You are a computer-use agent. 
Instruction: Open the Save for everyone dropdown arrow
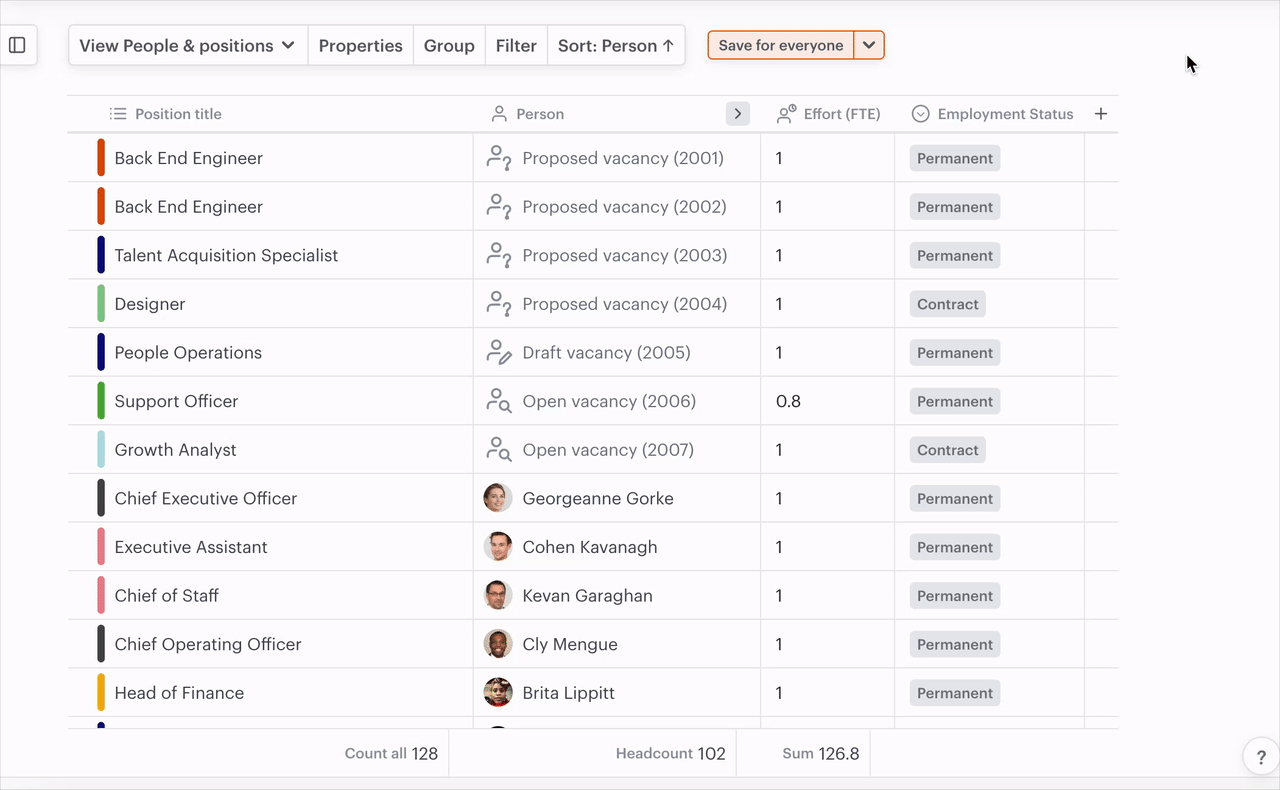point(869,45)
